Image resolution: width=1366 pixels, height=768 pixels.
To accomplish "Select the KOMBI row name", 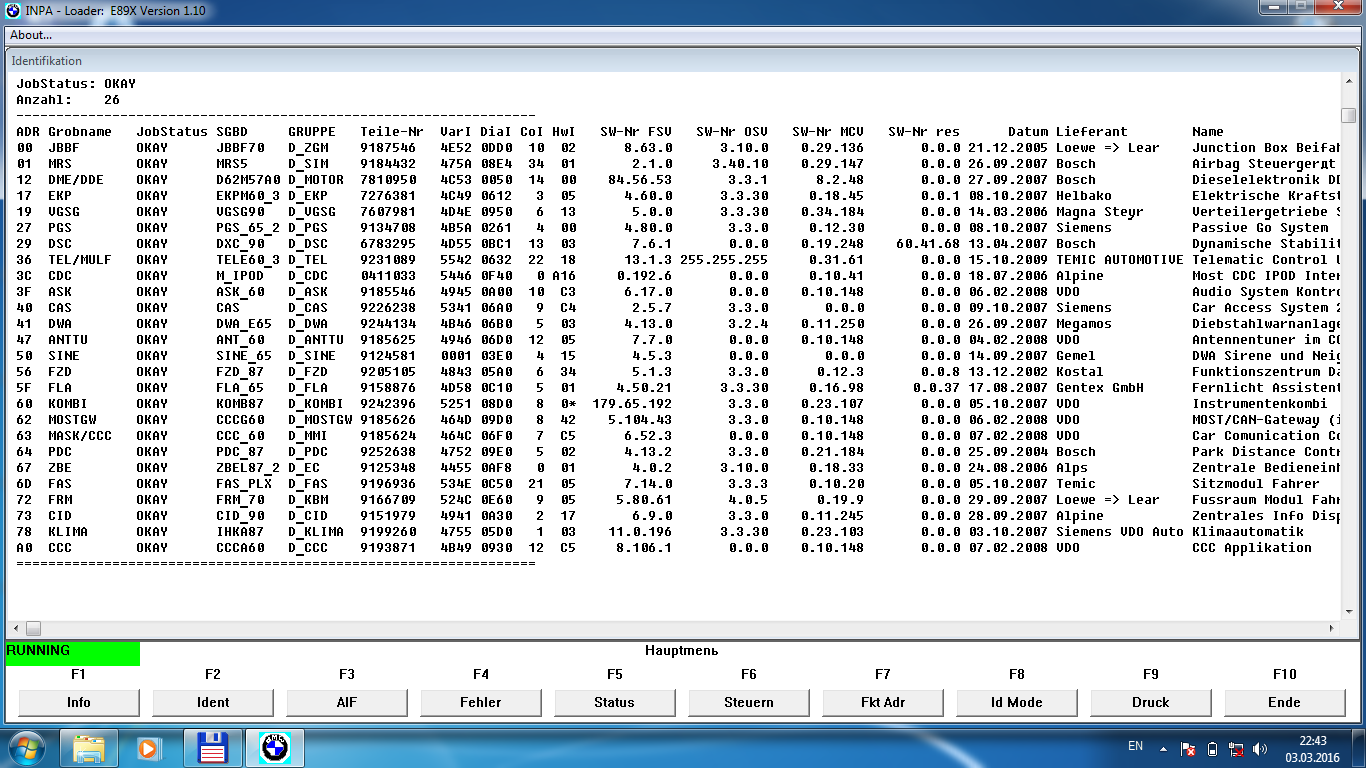I will pyautogui.click(x=68, y=404).
